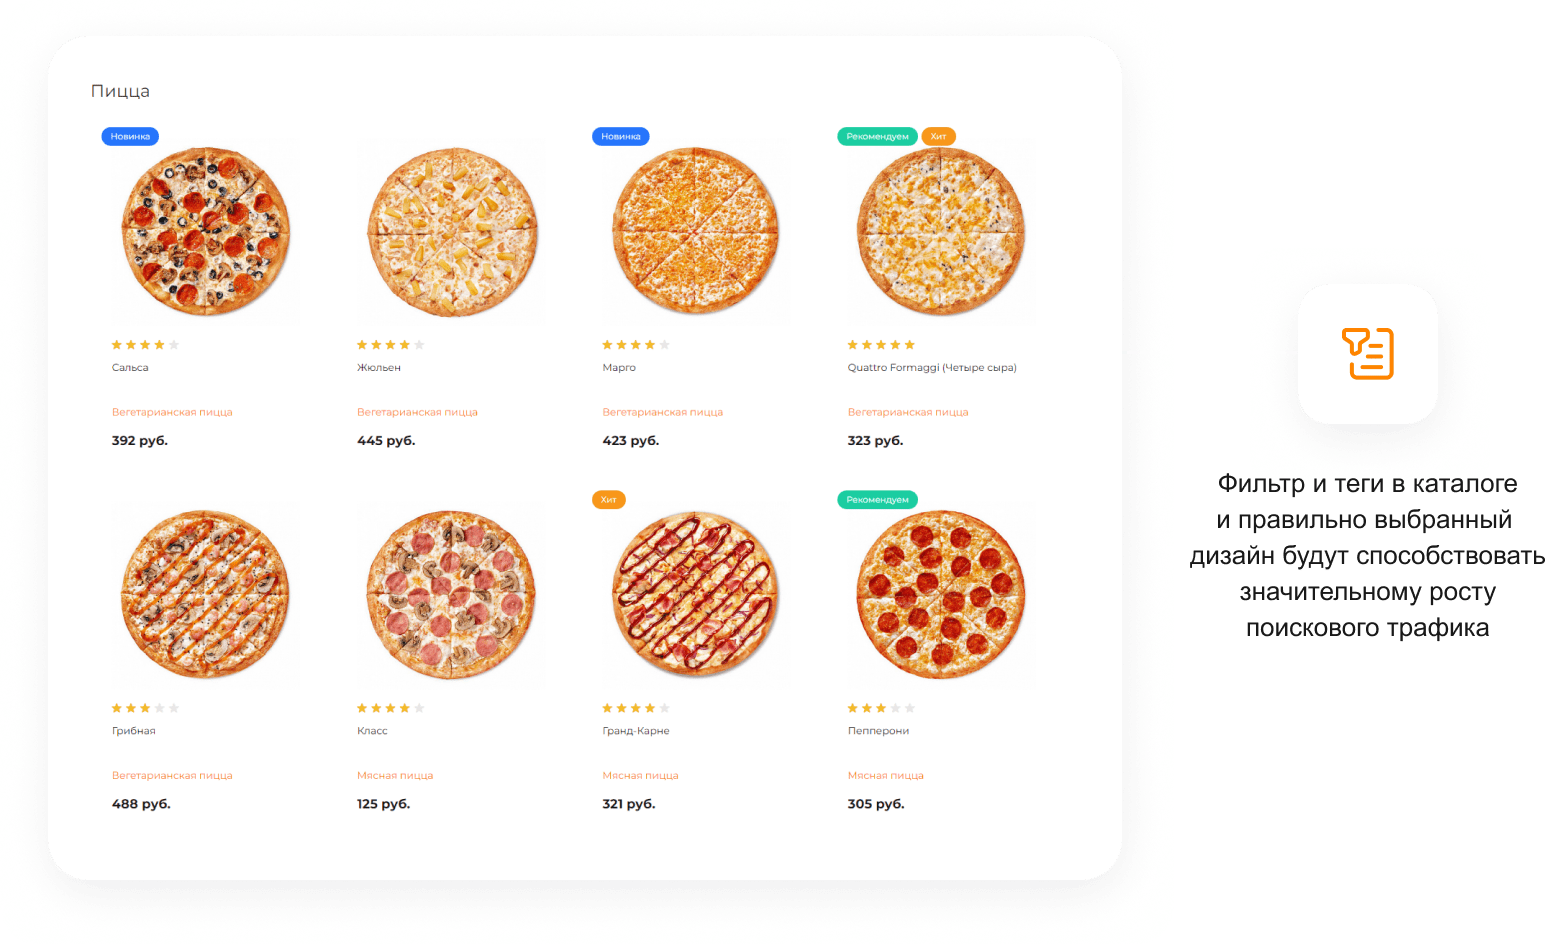Click the 321 руб. price of Гранд-Карне

point(629,804)
